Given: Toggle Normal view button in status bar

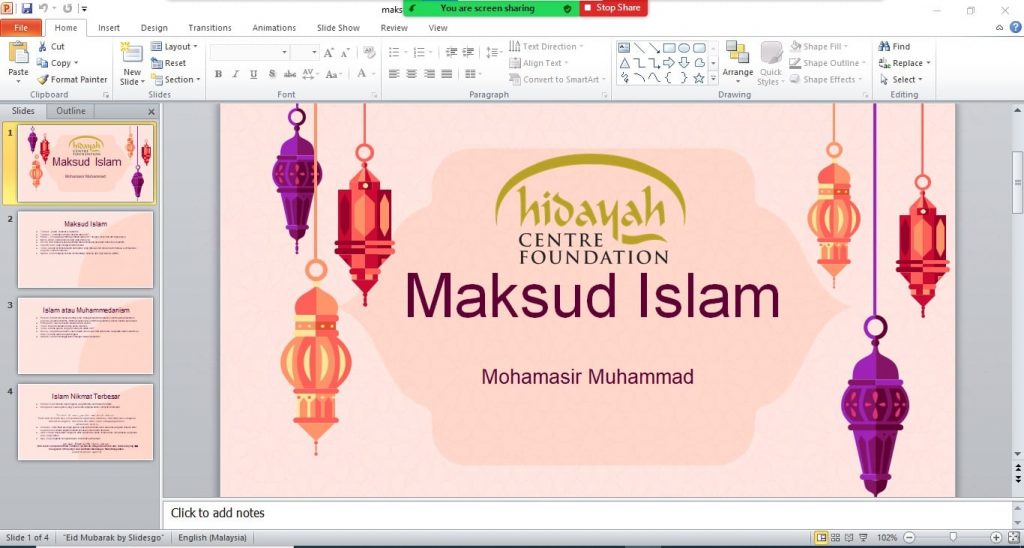Looking at the screenshot, I should coord(822,538).
